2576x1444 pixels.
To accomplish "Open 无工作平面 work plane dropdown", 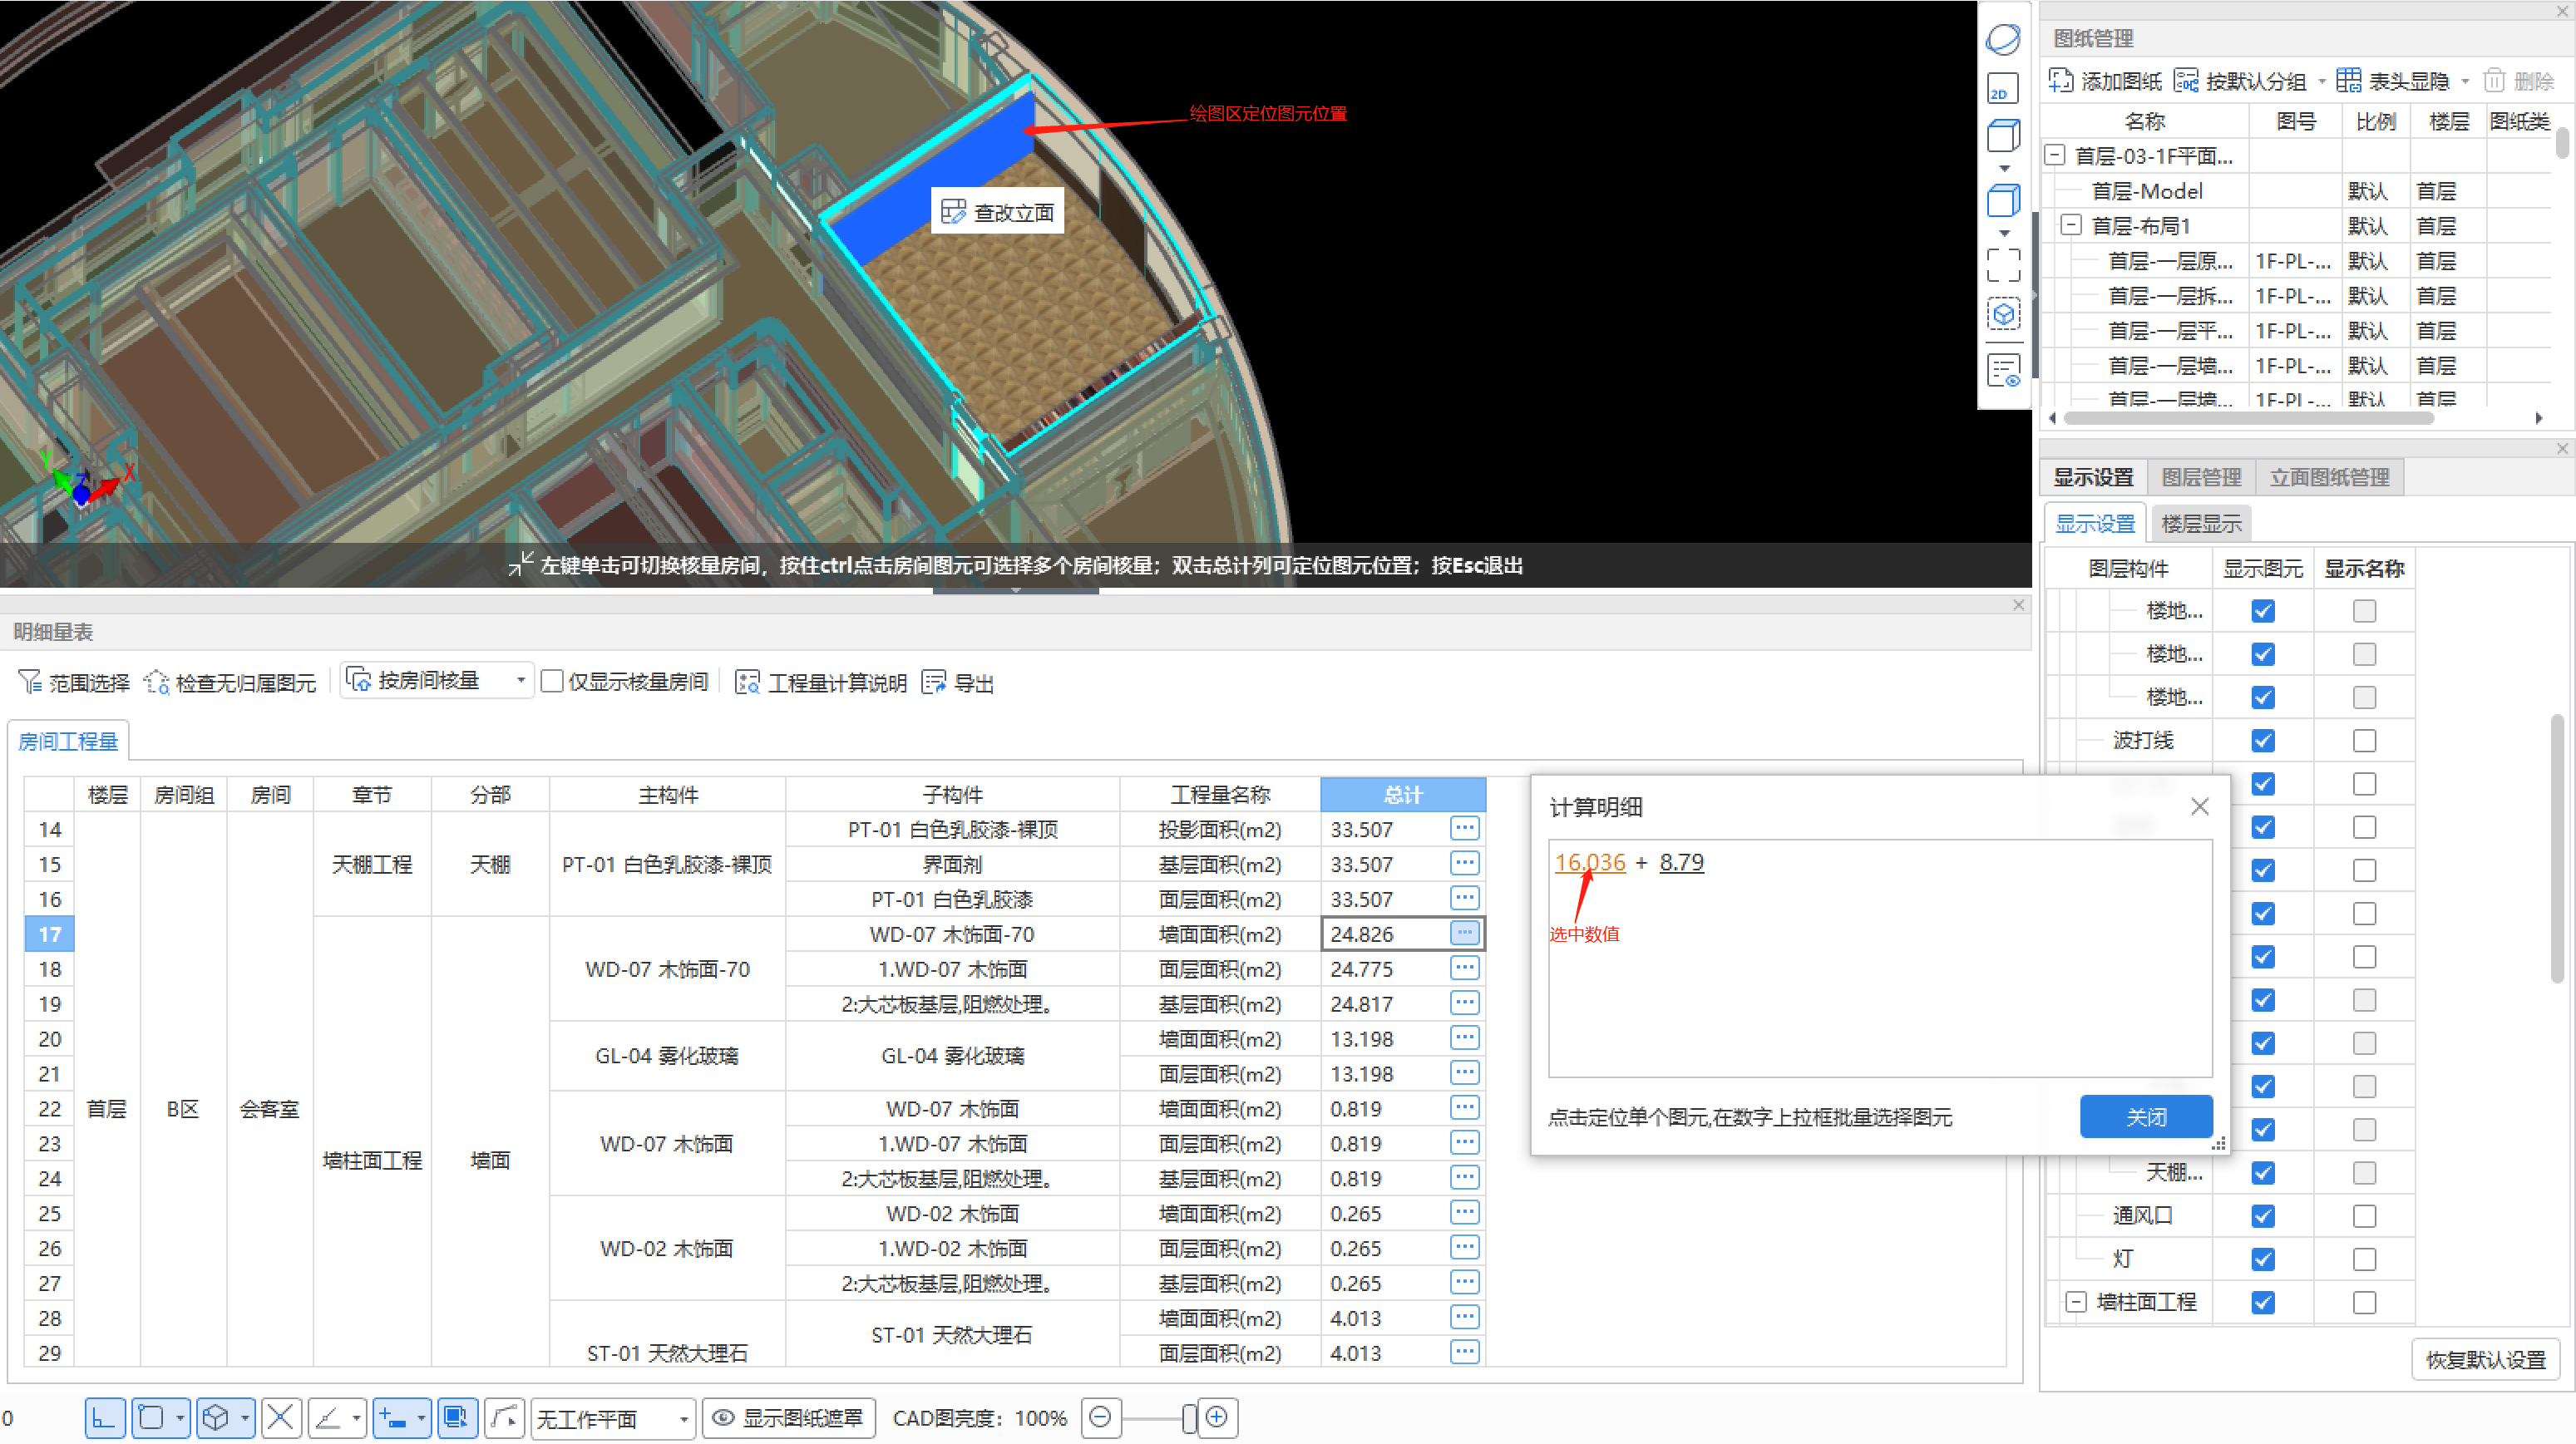I will pos(612,1418).
